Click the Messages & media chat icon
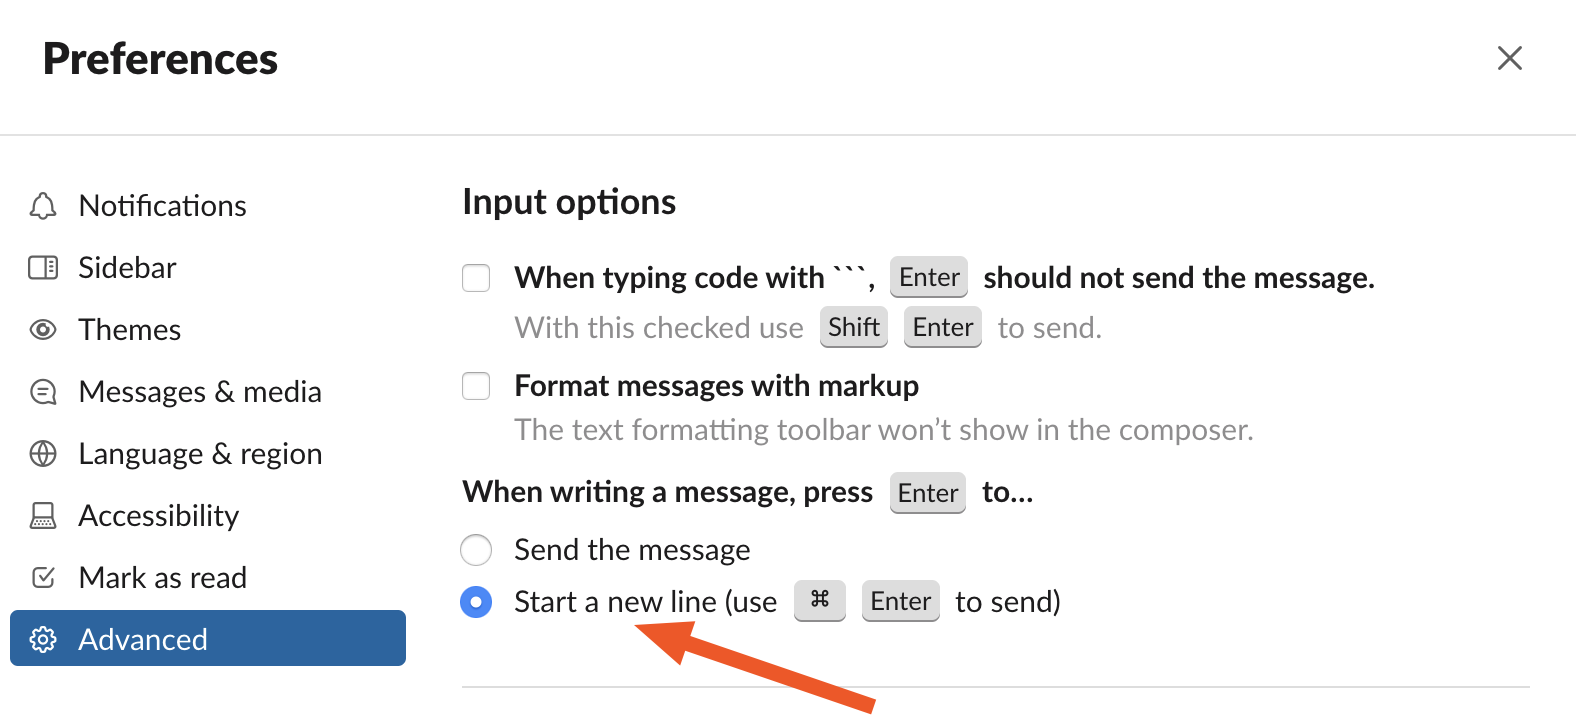Screen dimensions: 1576x720 (43, 392)
